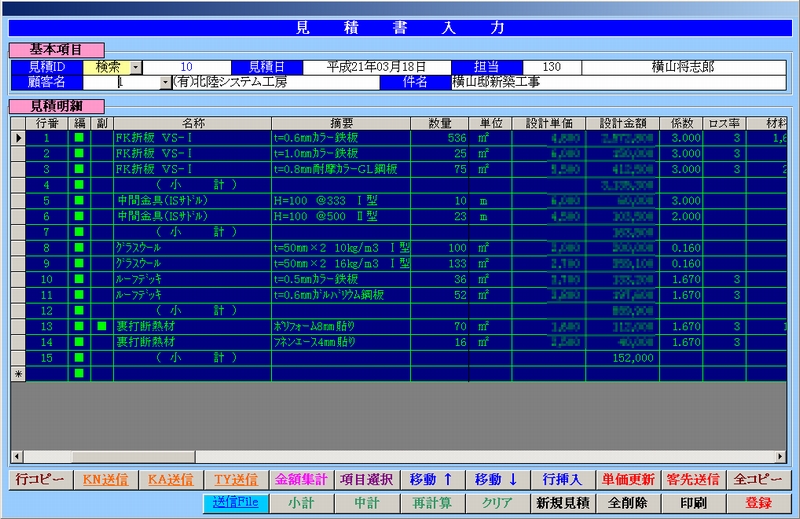800x519 pixels.
Task: Open the 検索 dropdown next to 見積ID
Action: click(x=137, y=67)
